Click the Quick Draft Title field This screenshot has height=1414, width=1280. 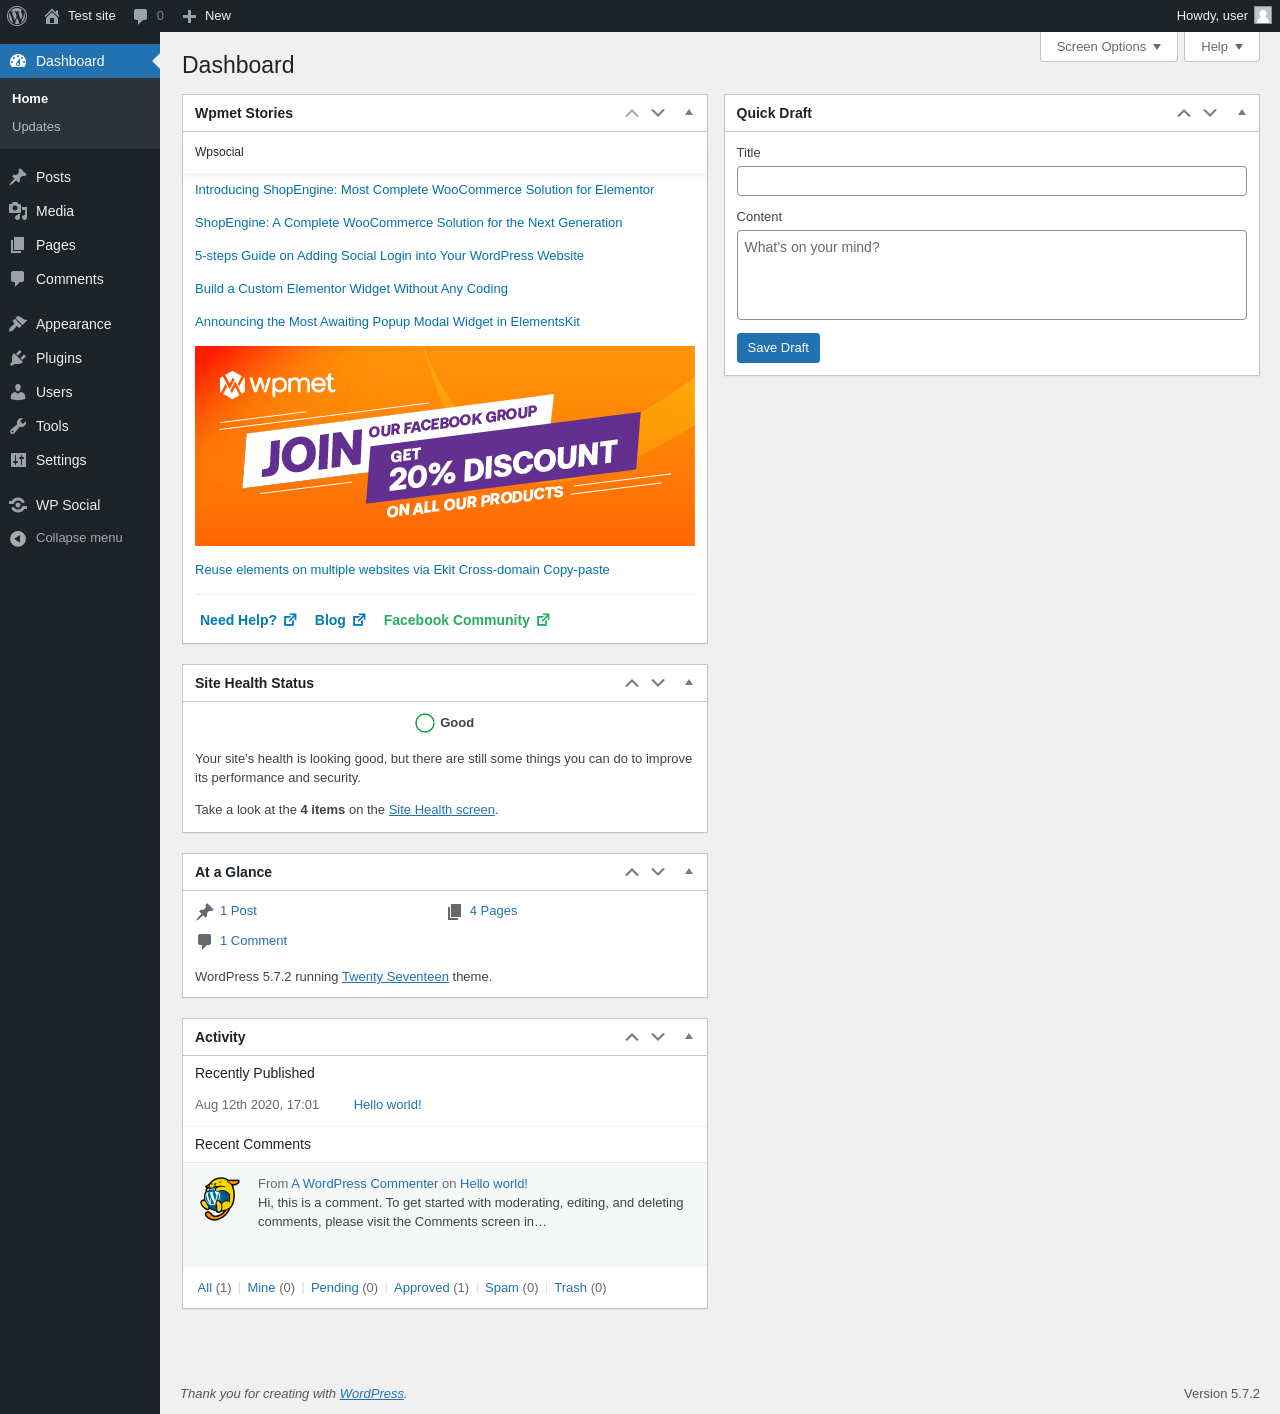992,181
